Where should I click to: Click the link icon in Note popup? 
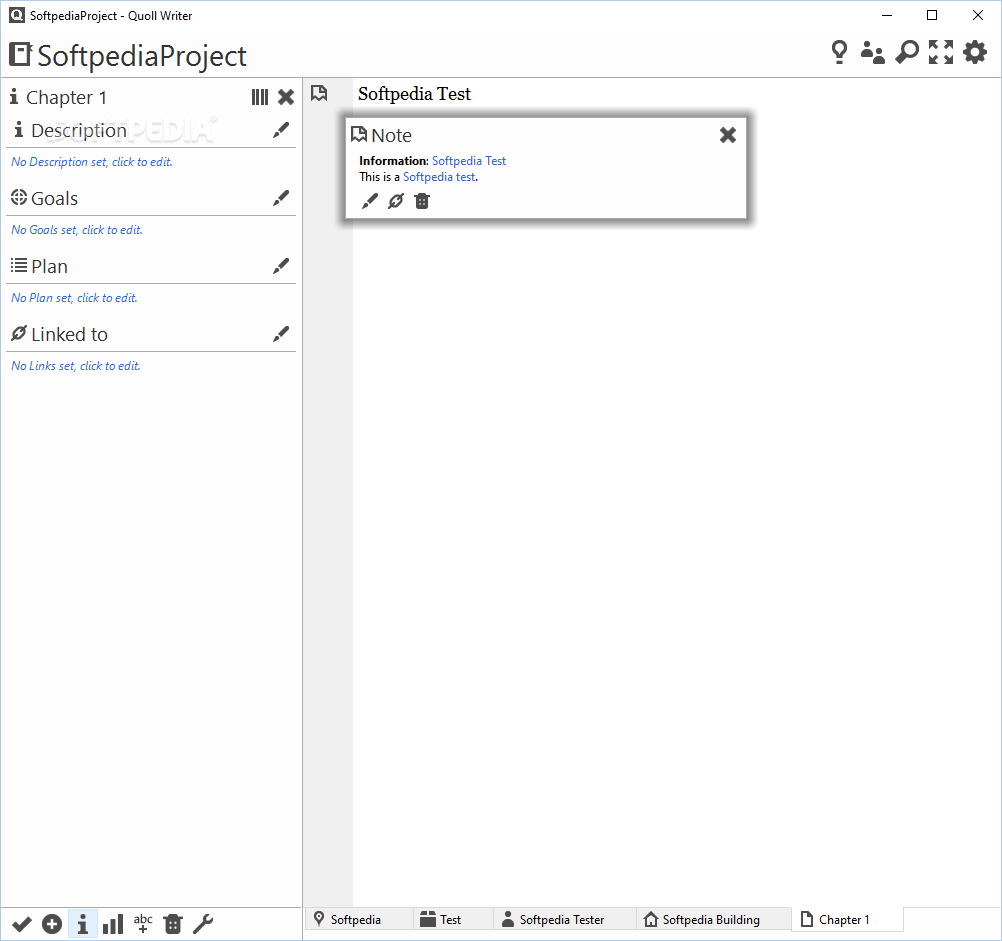(x=396, y=201)
